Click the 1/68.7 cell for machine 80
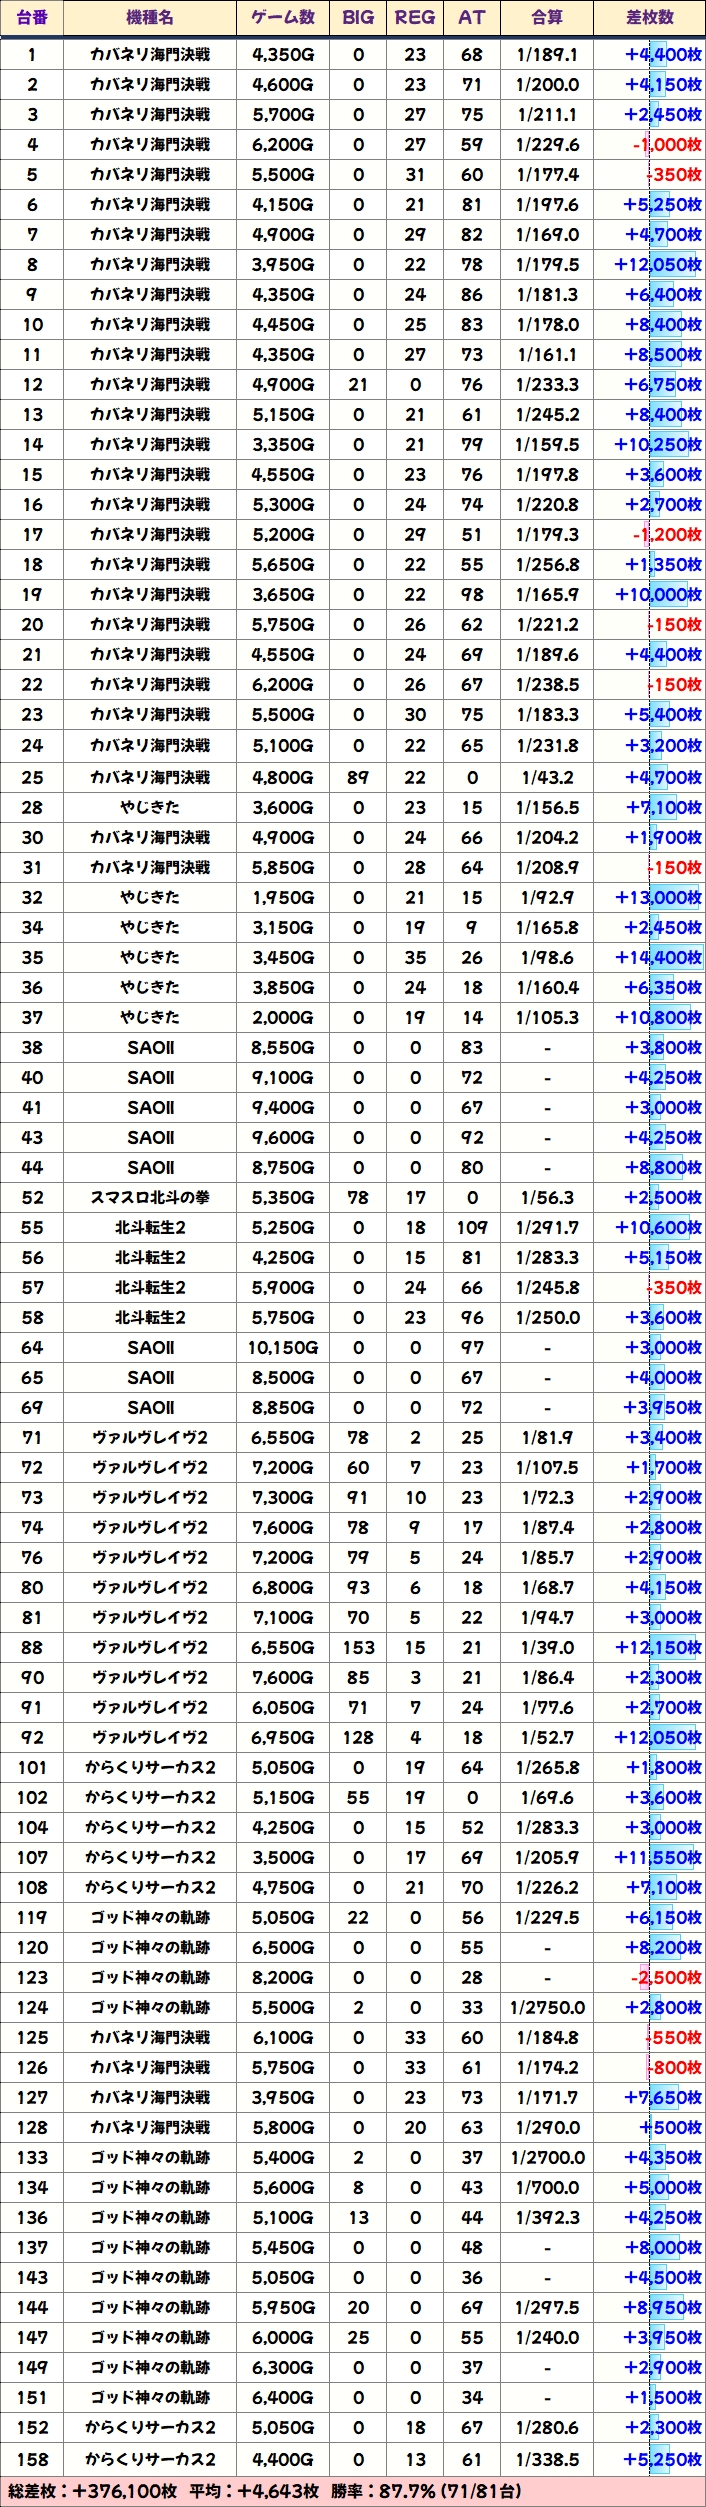 point(547,1587)
